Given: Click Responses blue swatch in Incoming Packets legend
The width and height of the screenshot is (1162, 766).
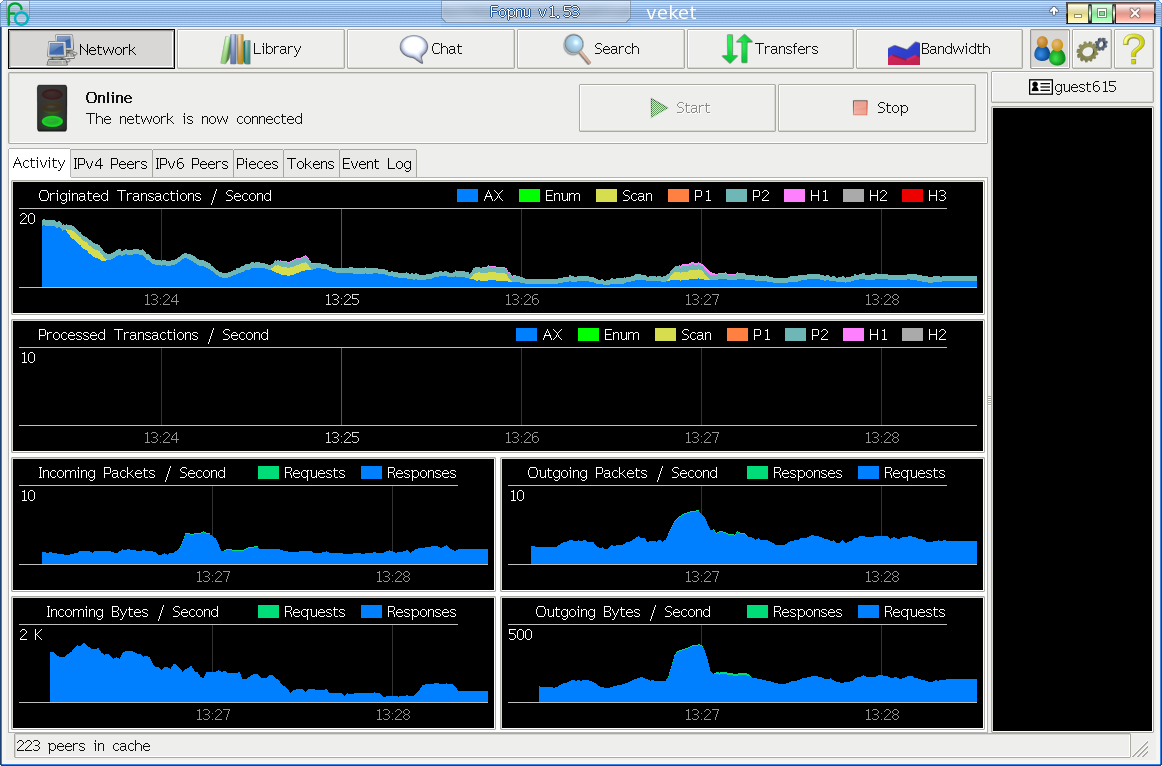Looking at the screenshot, I should (371, 473).
